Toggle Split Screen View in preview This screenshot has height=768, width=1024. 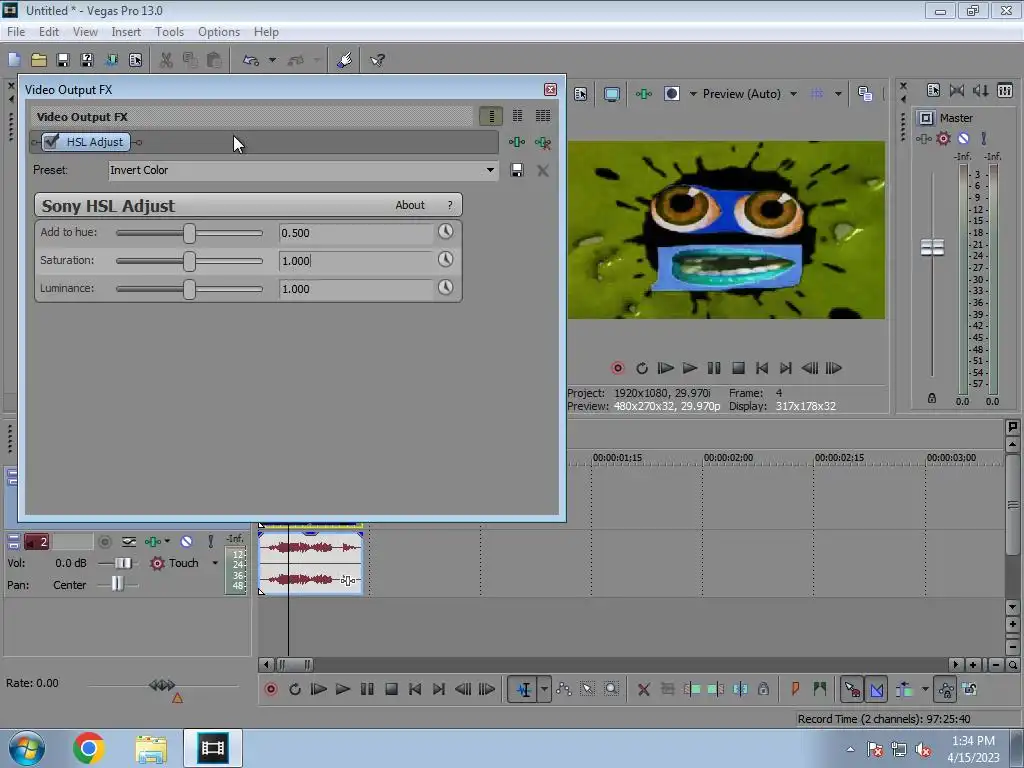pos(672,94)
